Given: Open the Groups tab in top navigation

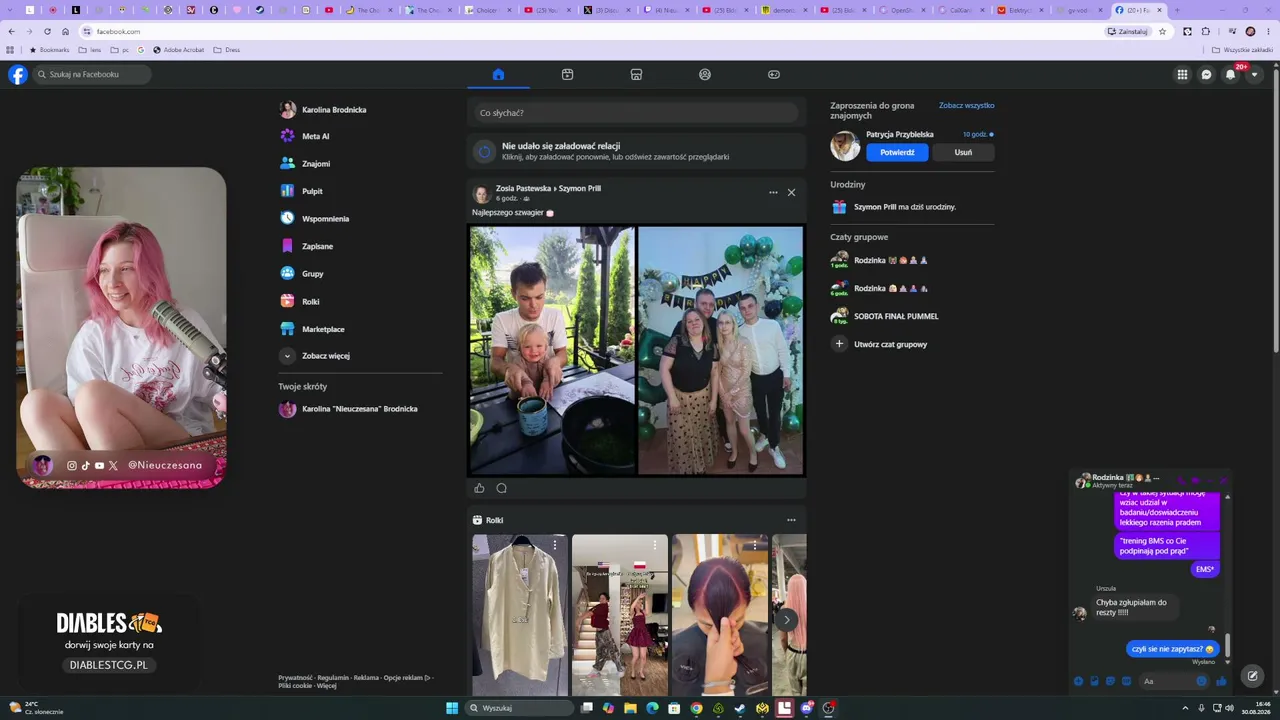Looking at the screenshot, I should (705, 74).
